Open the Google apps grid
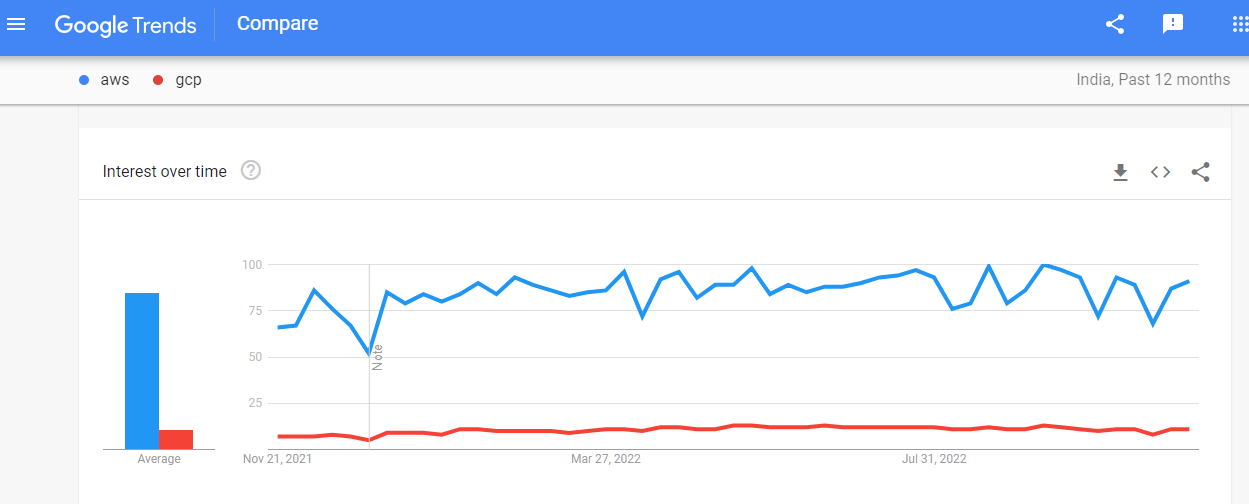This screenshot has height=504, width=1249. click(x=1240, y=25)
